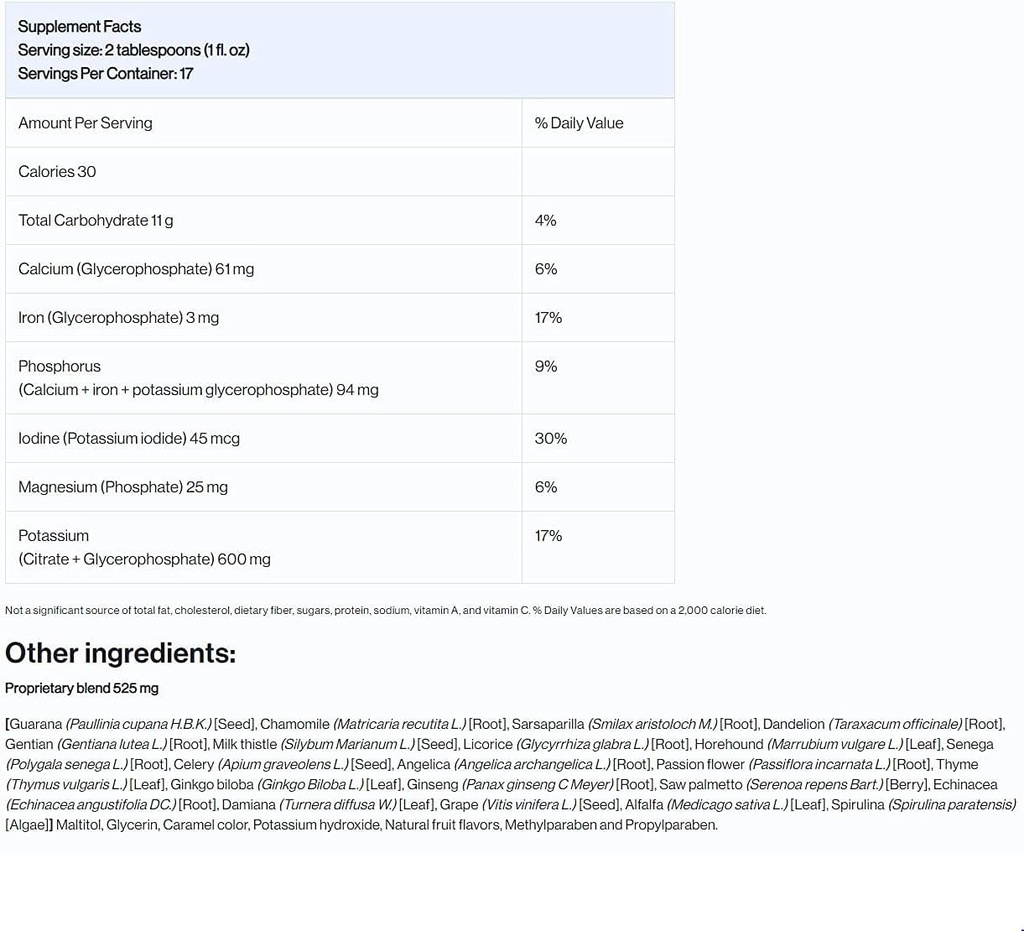Click the Potassium row label
The image size is (1024, 931).
tap(54, 536)
